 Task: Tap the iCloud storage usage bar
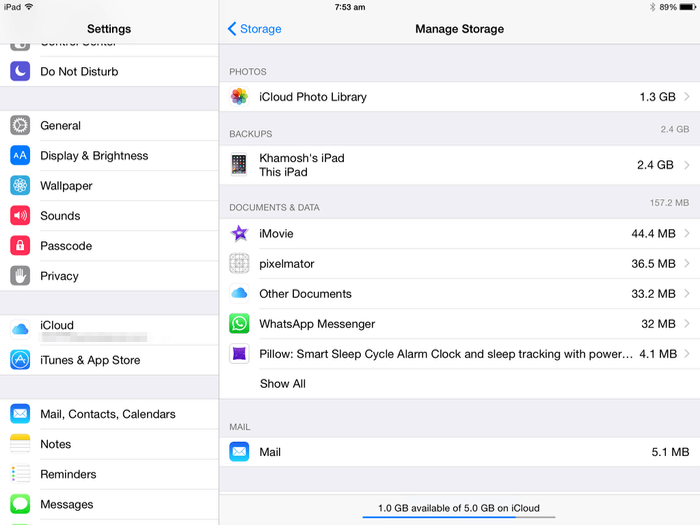(x=459, y=517)
